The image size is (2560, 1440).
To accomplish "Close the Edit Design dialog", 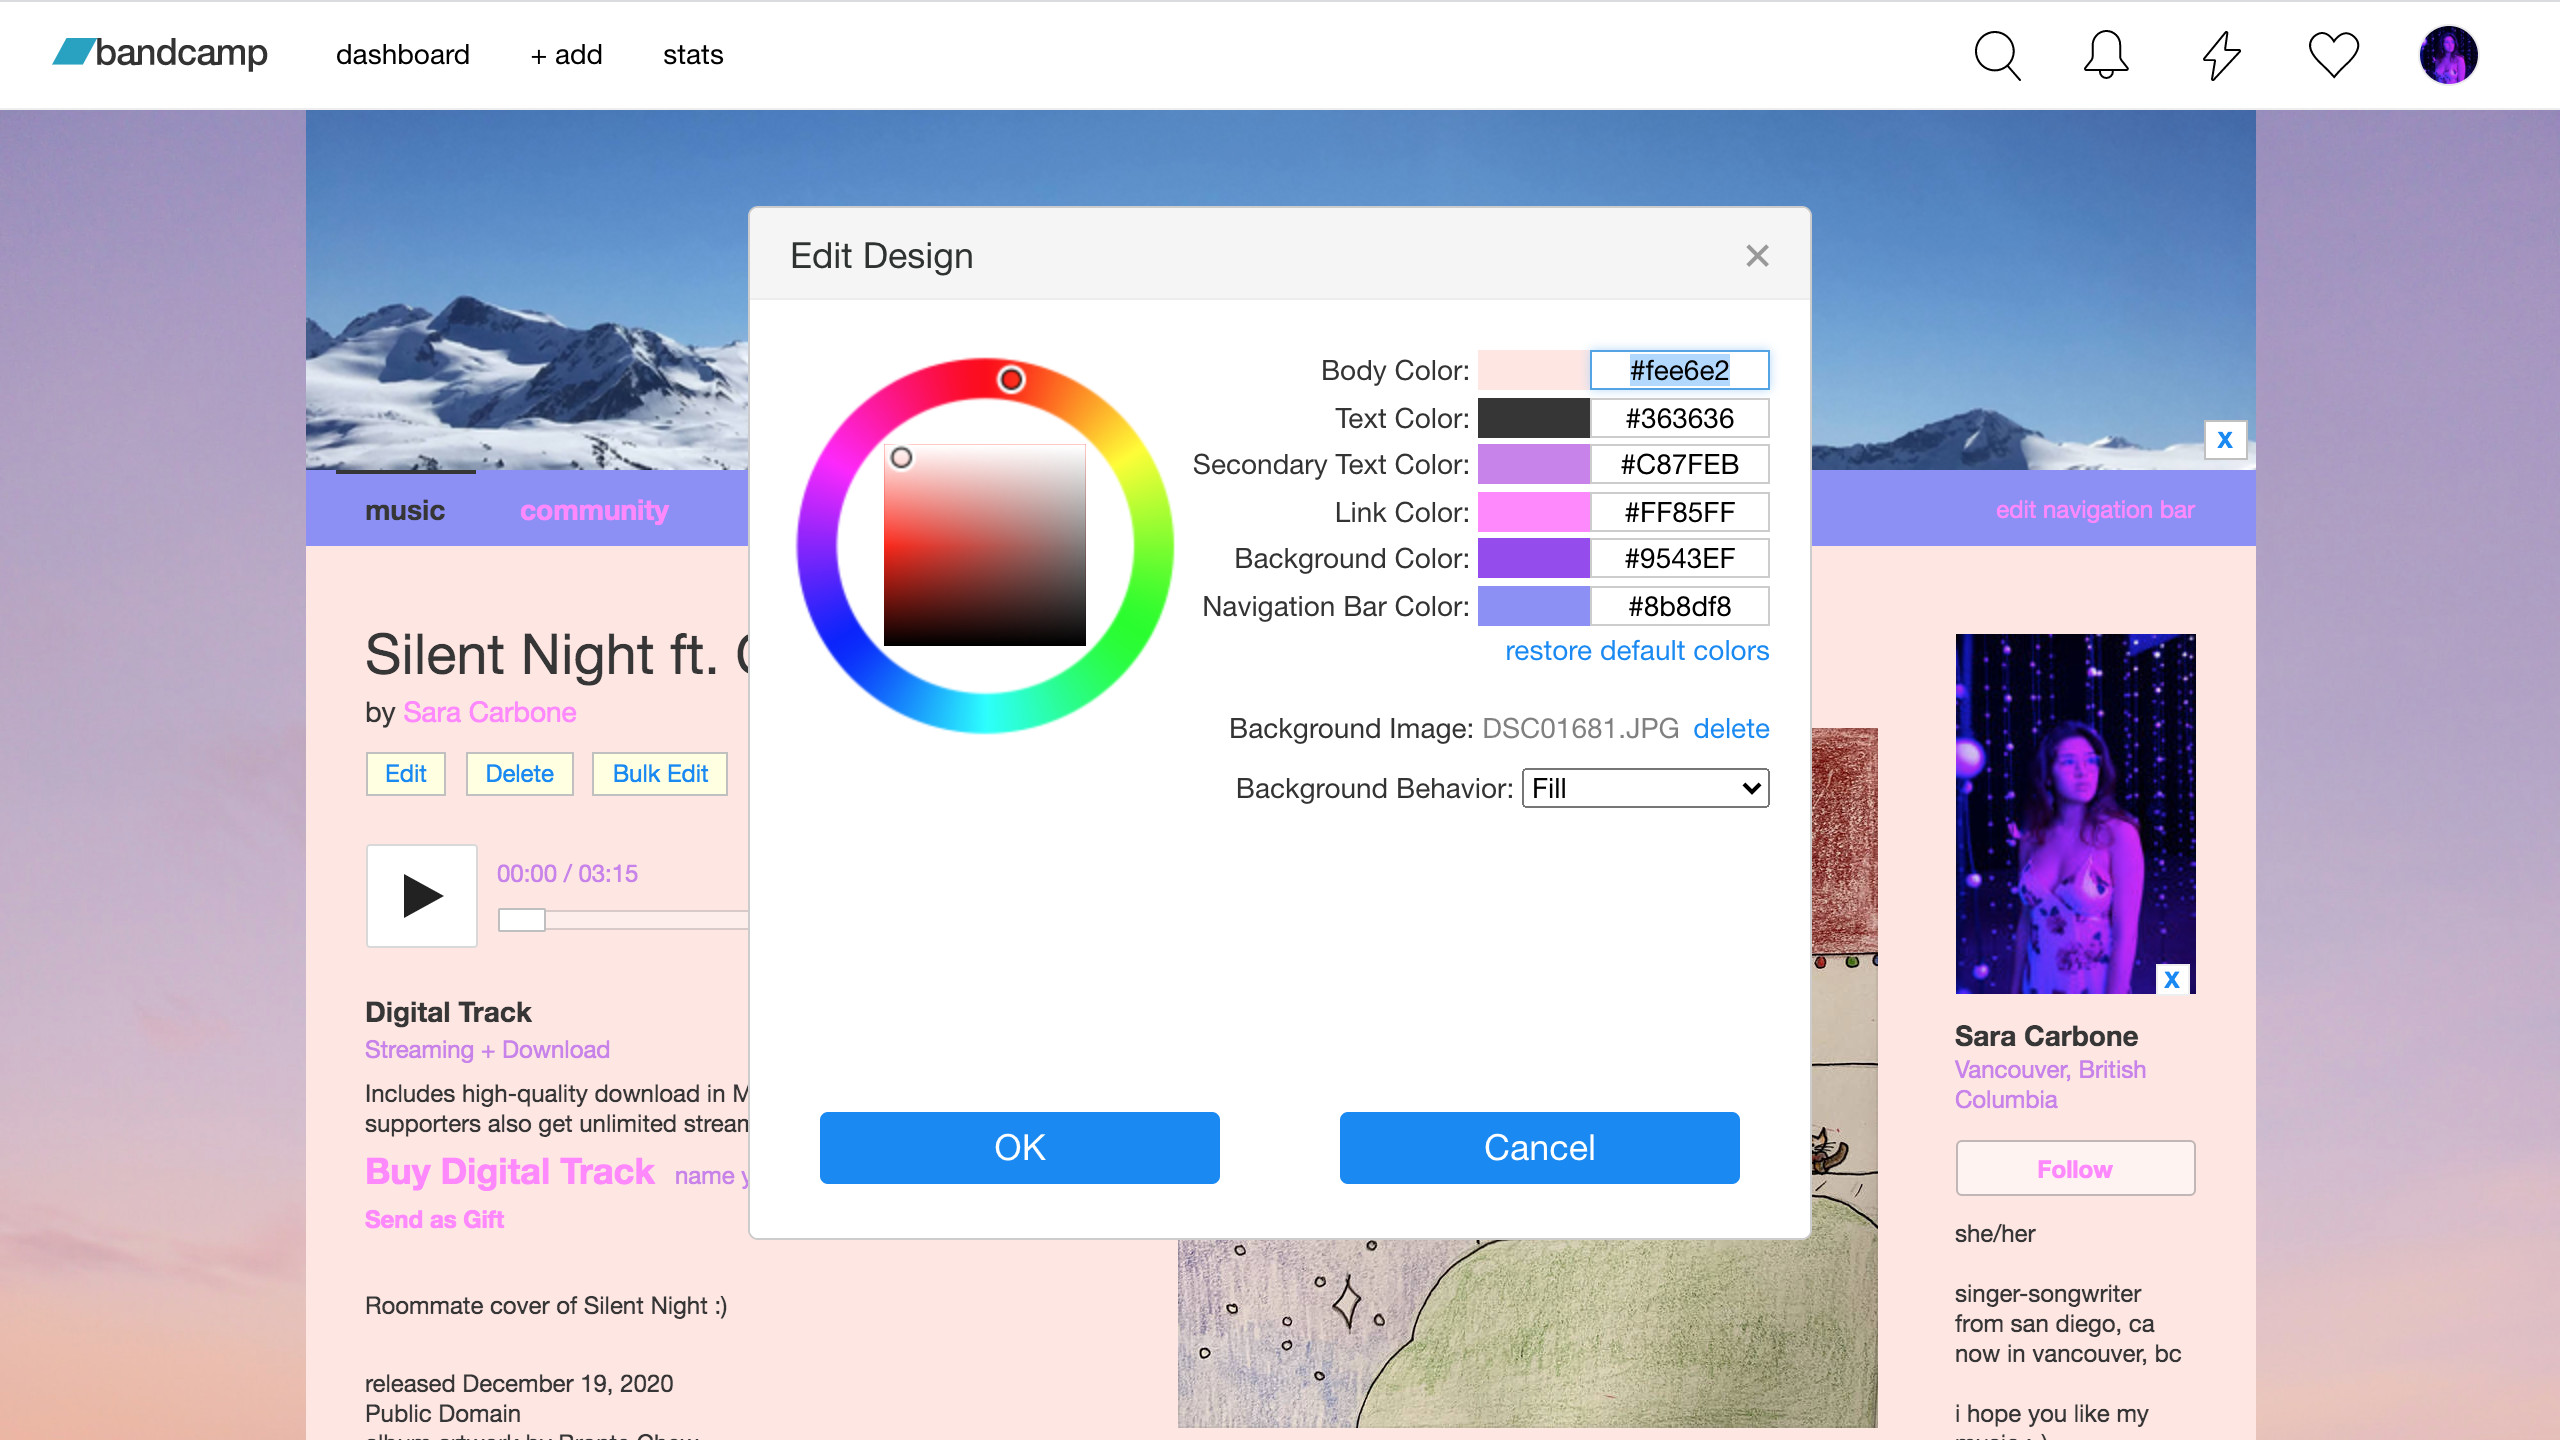I will pos(1757,256).
